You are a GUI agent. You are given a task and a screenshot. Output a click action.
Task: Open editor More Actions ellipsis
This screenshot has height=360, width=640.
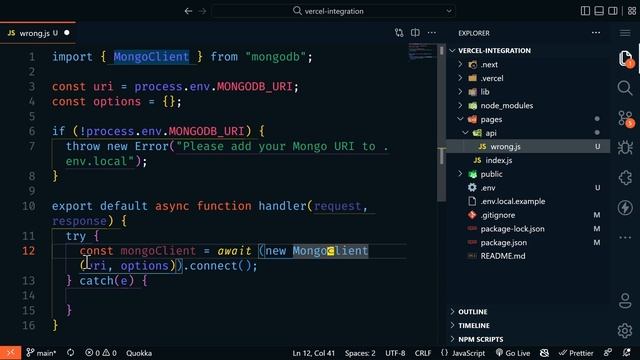click(431, 33)
